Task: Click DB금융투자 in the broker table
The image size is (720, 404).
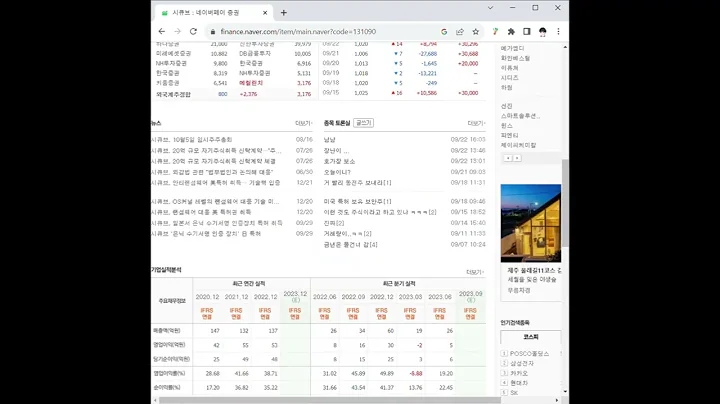Action: 255,54
